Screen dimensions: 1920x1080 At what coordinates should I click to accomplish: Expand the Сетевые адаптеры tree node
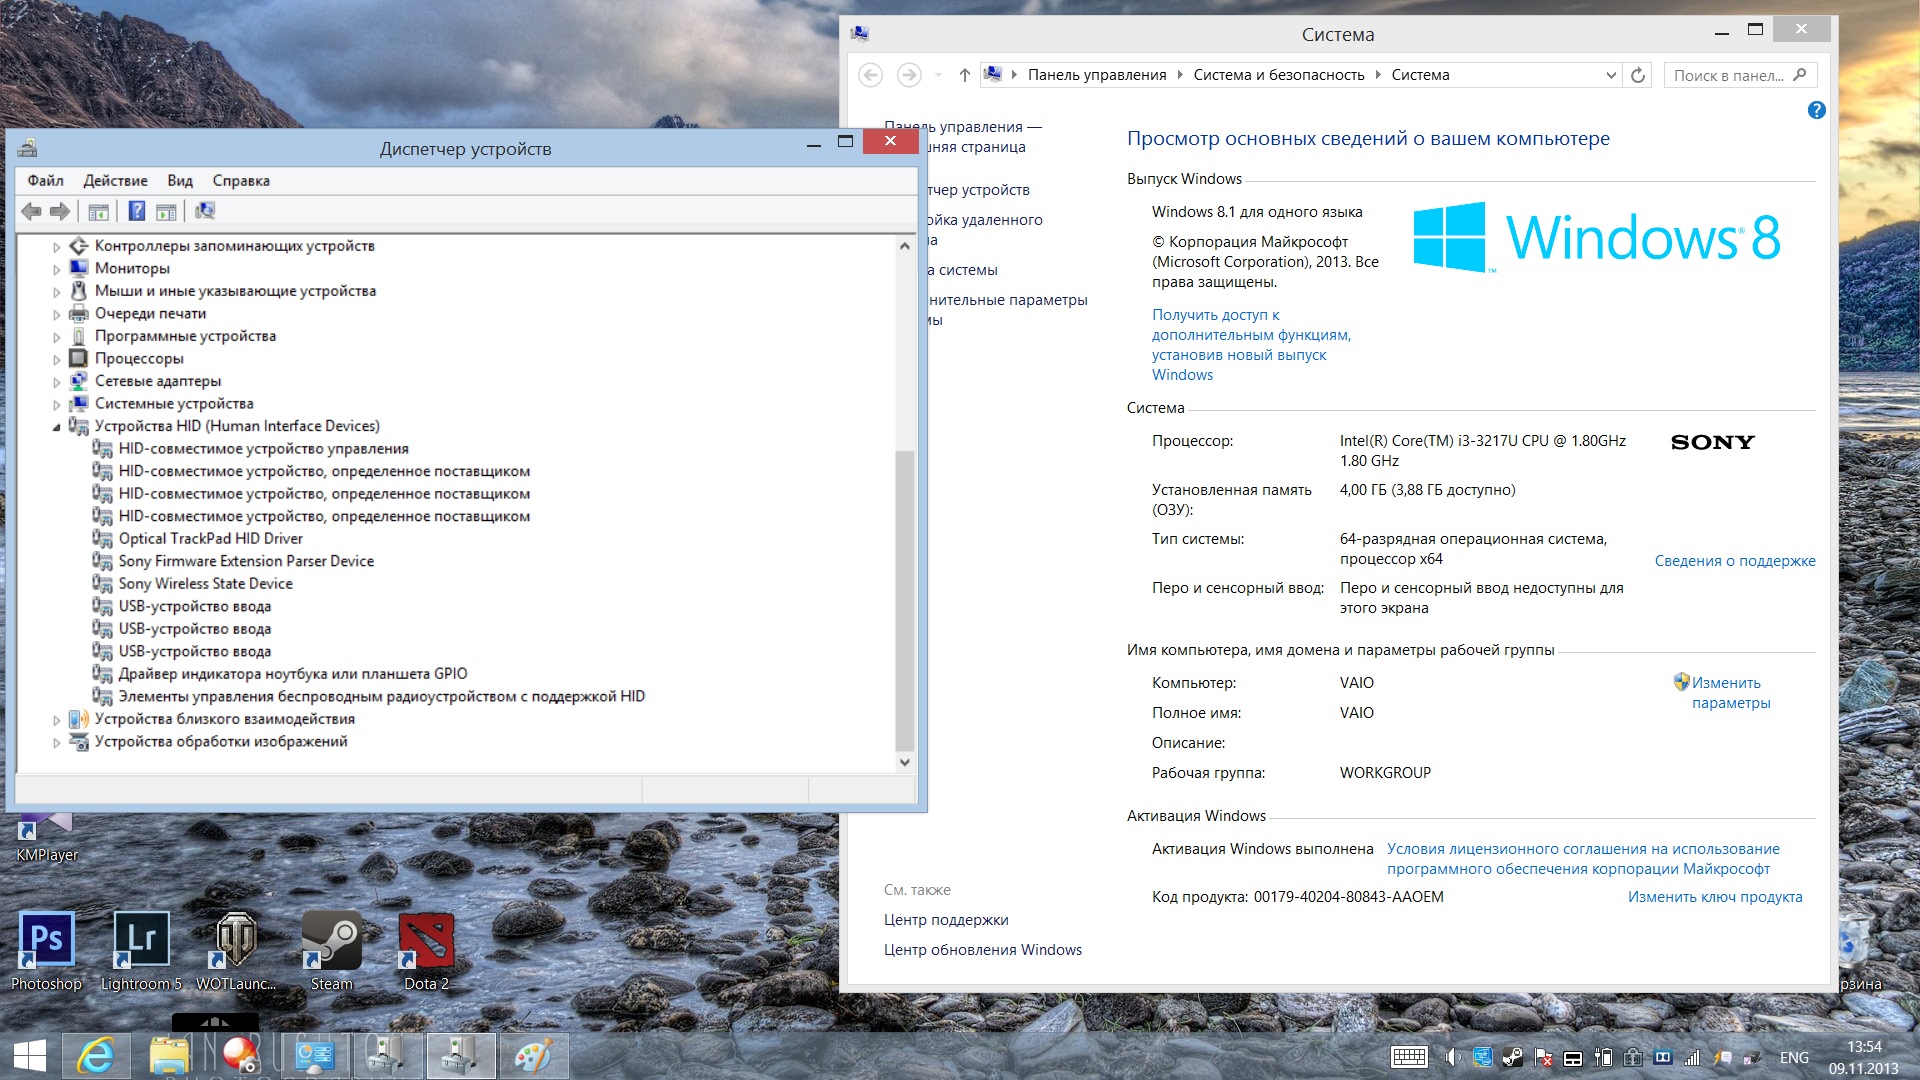point(57,382)
